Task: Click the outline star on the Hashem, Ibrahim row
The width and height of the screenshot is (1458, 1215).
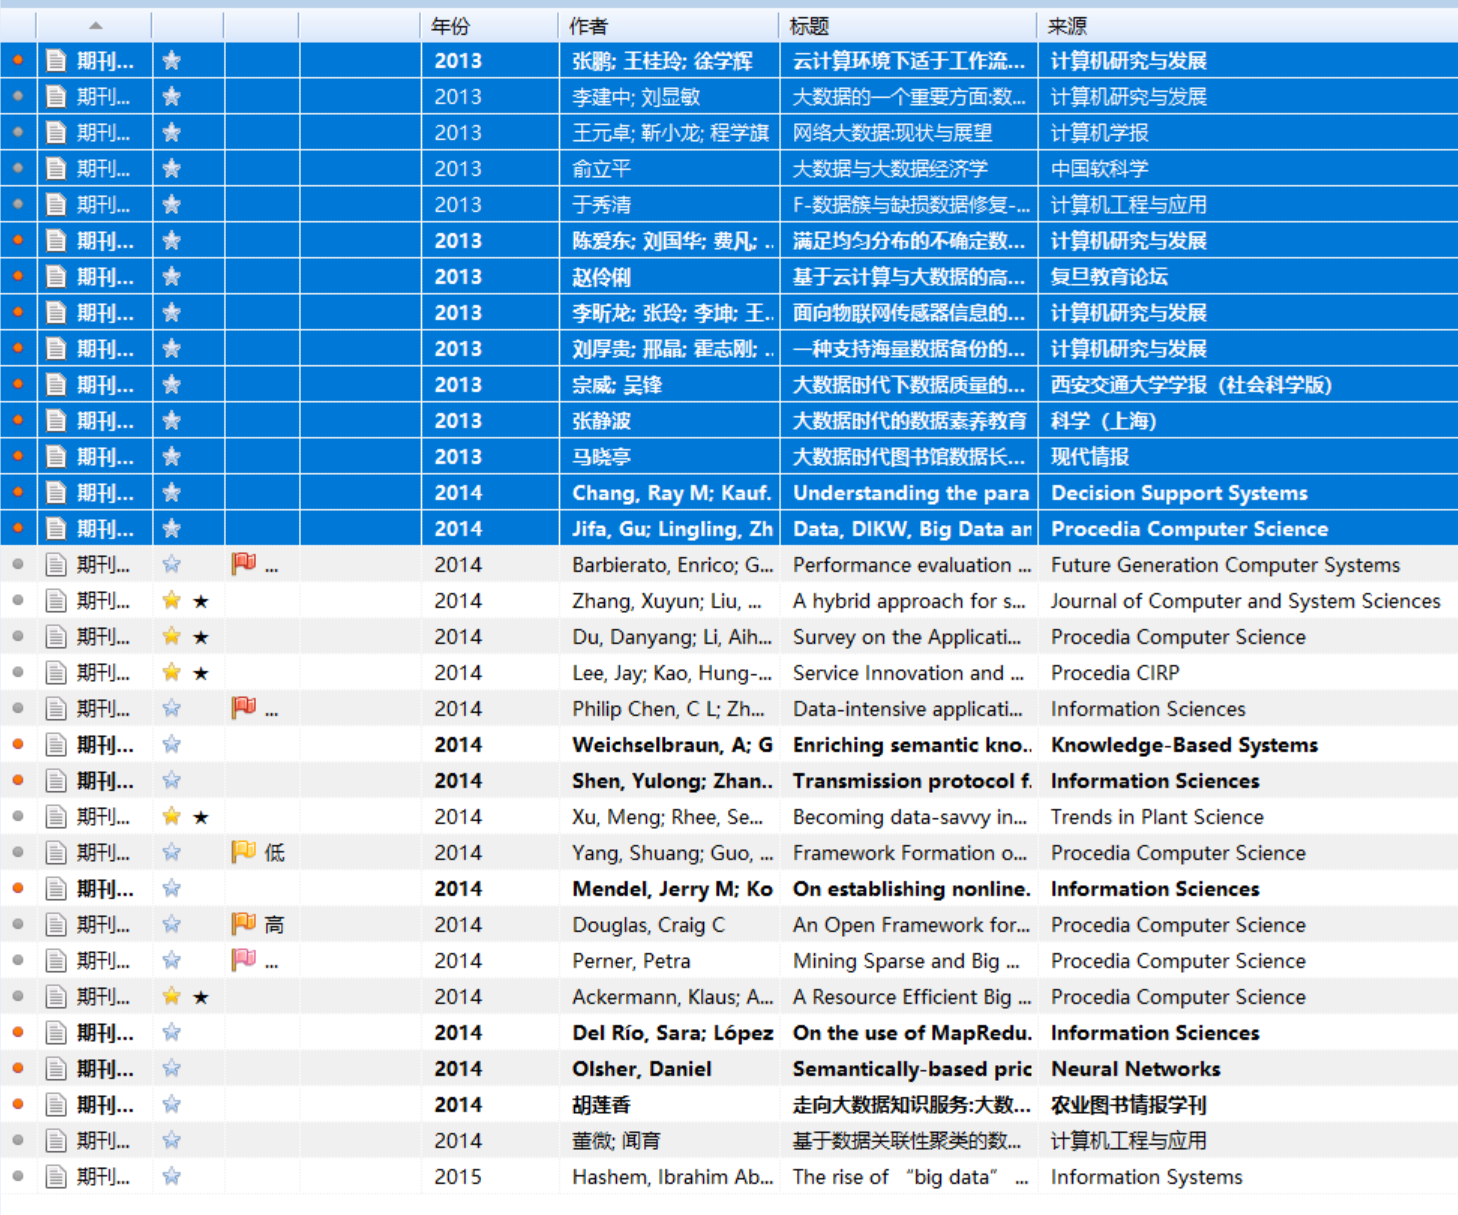Action: point(172,1177)
